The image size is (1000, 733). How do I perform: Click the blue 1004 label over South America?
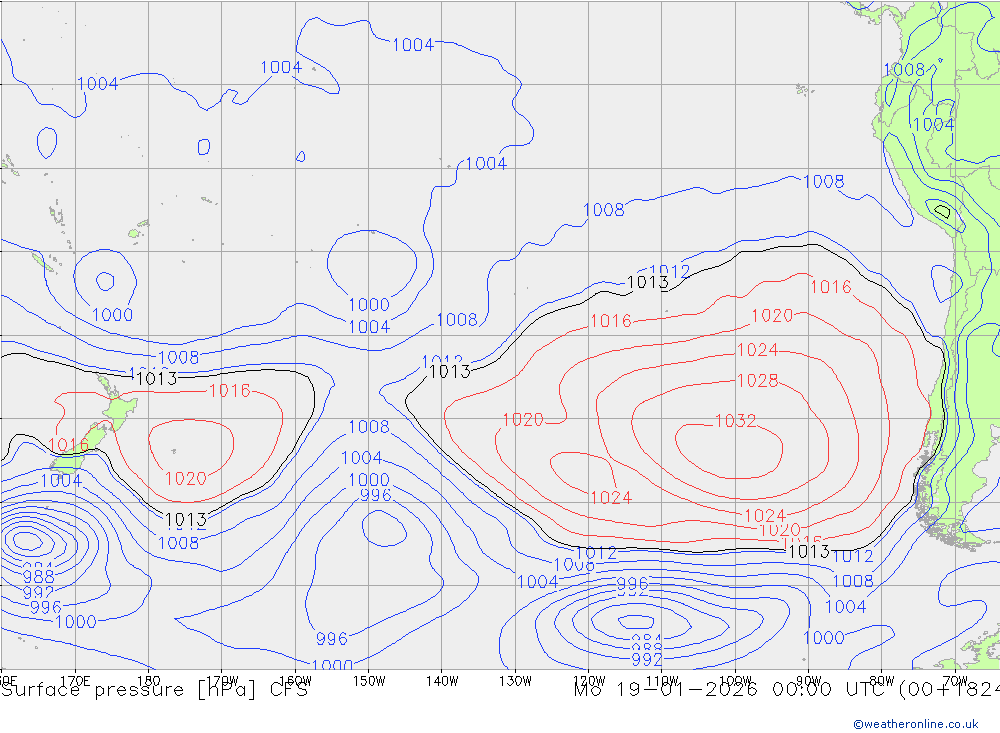(x=933, y=124)
